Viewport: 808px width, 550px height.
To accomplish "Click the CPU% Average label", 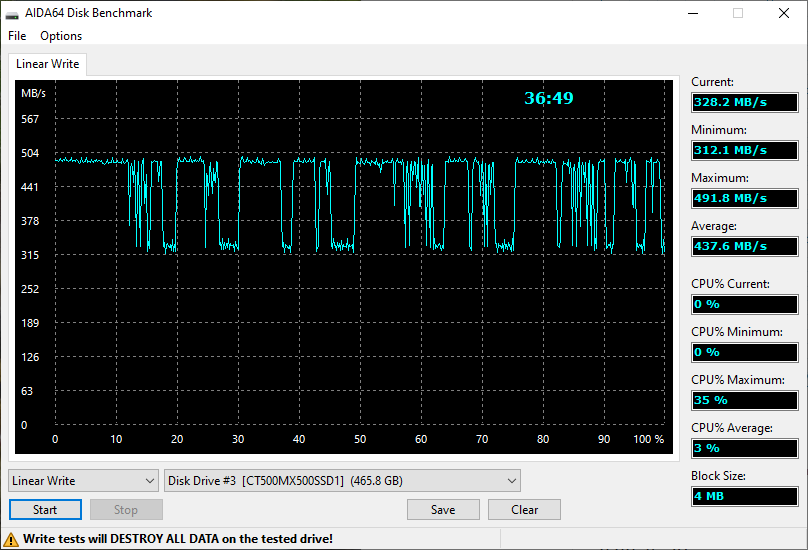I will (x=732, y=428).
